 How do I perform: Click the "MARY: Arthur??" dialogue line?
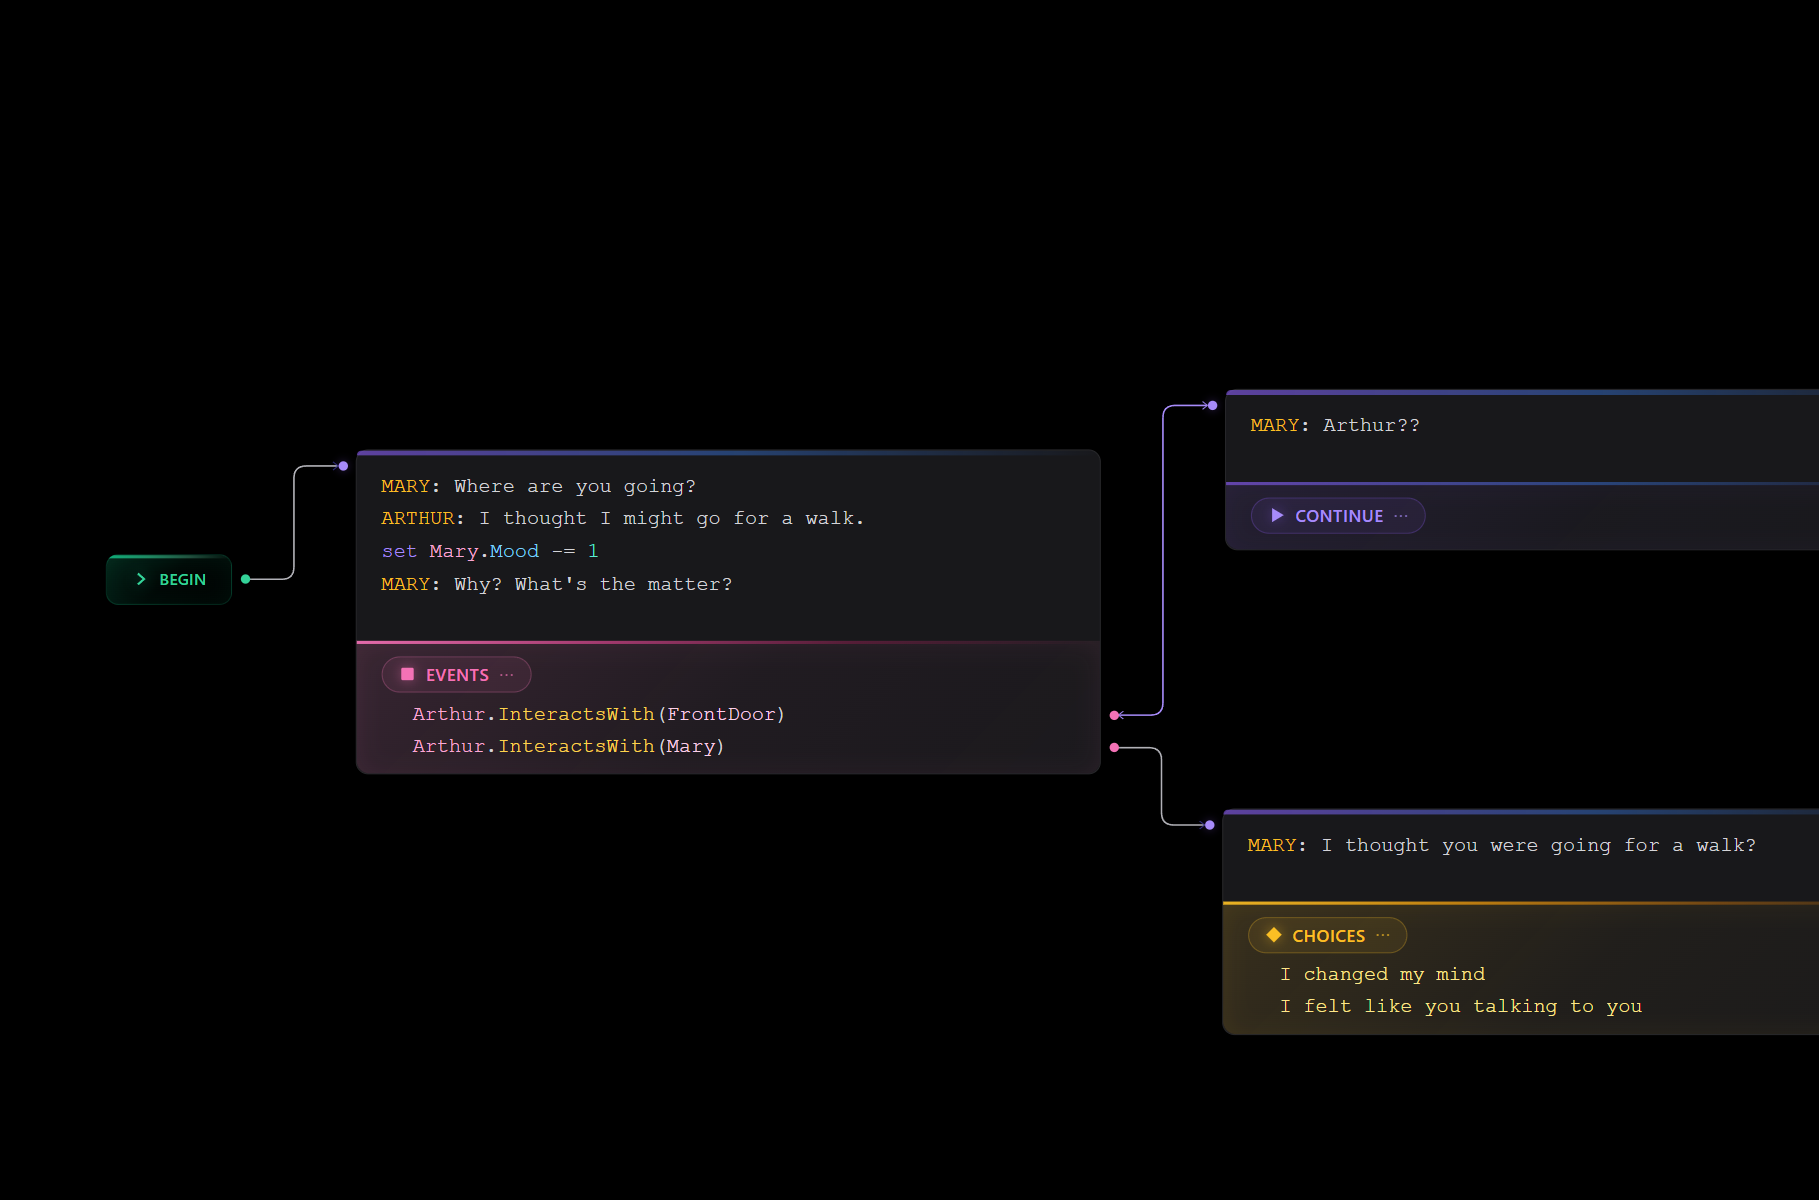click(1334, 425)
